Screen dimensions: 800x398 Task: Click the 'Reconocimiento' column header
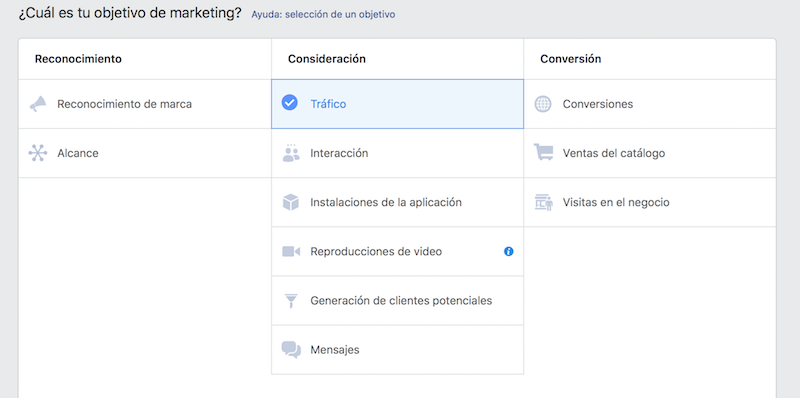click(78, 59)
